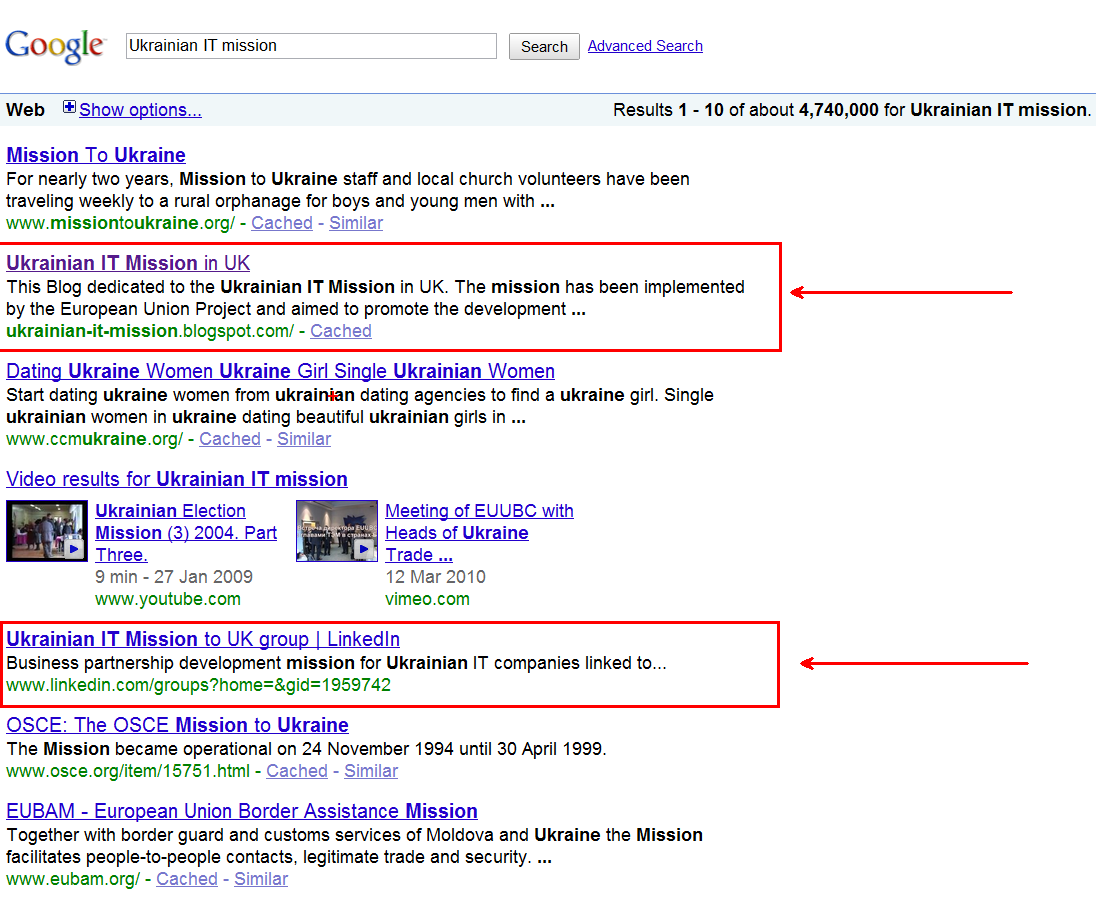The width and height of the screenshot is (1096, 902).
Task: Click the vimeo.com source text
Action: coord(427,599)
